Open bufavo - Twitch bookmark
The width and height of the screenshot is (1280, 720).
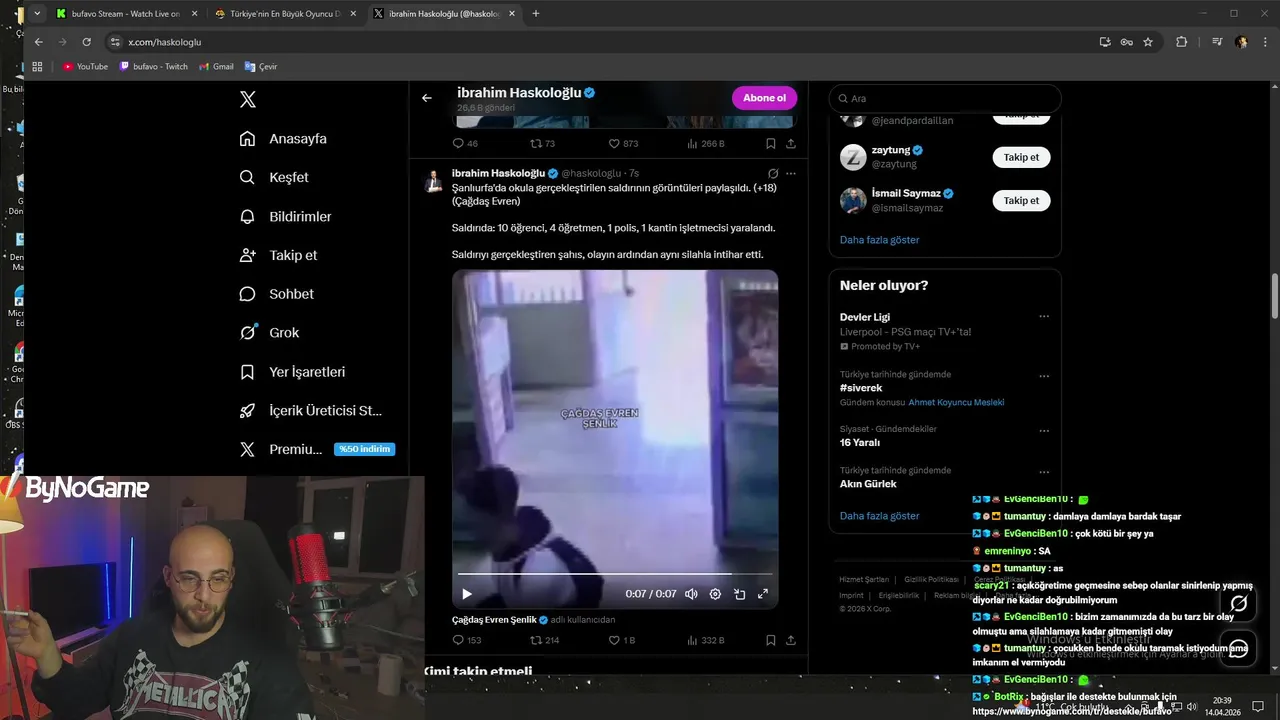tap(153, 67)
